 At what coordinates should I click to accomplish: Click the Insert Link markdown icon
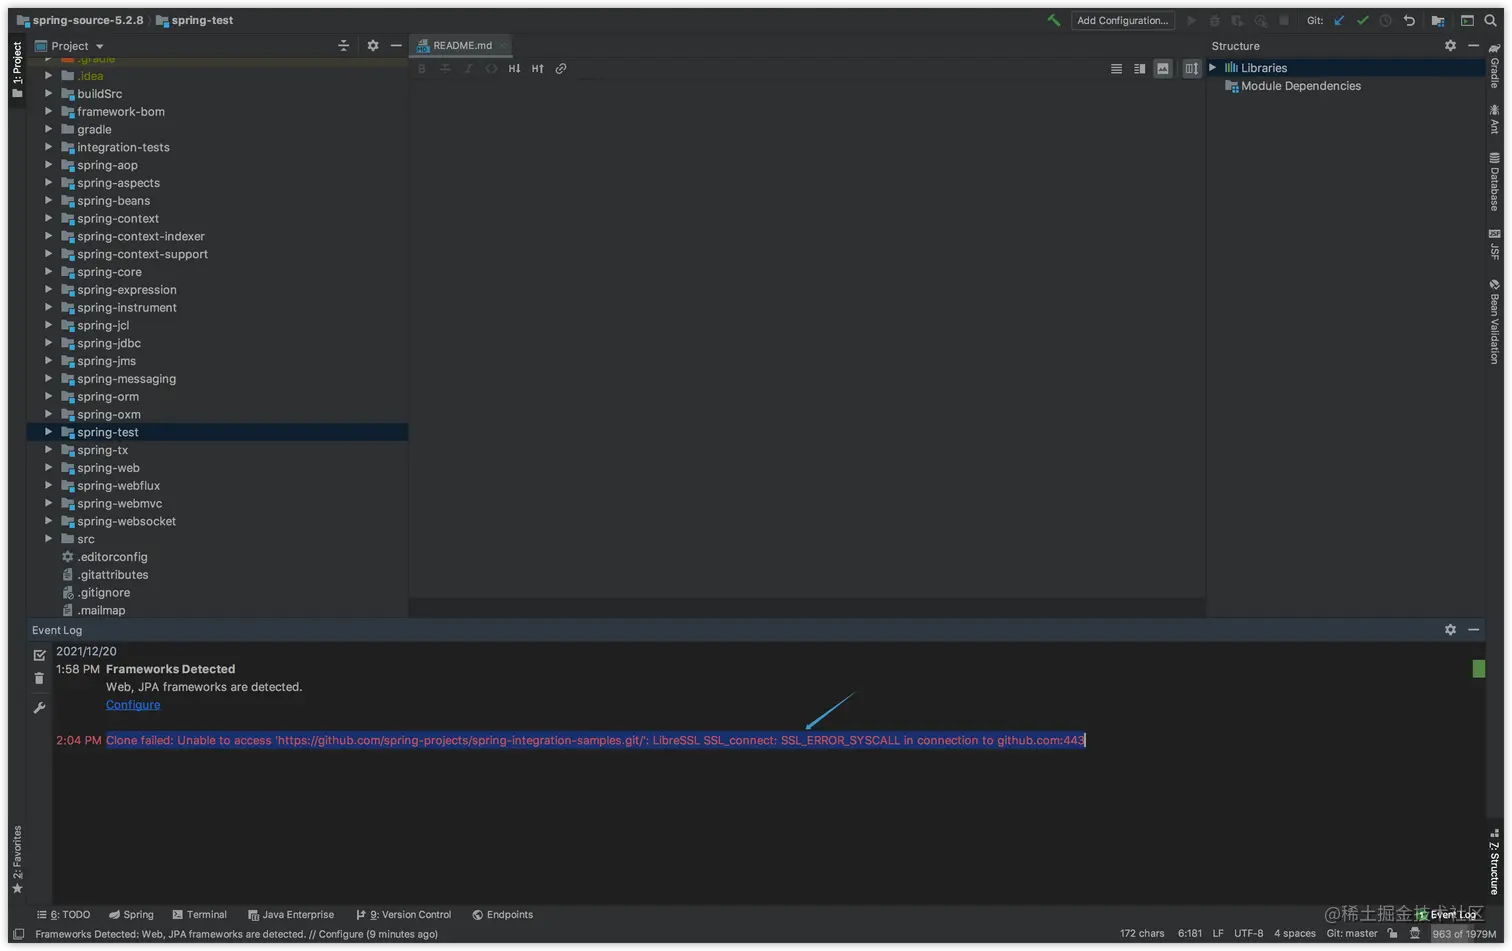[561, 69]
